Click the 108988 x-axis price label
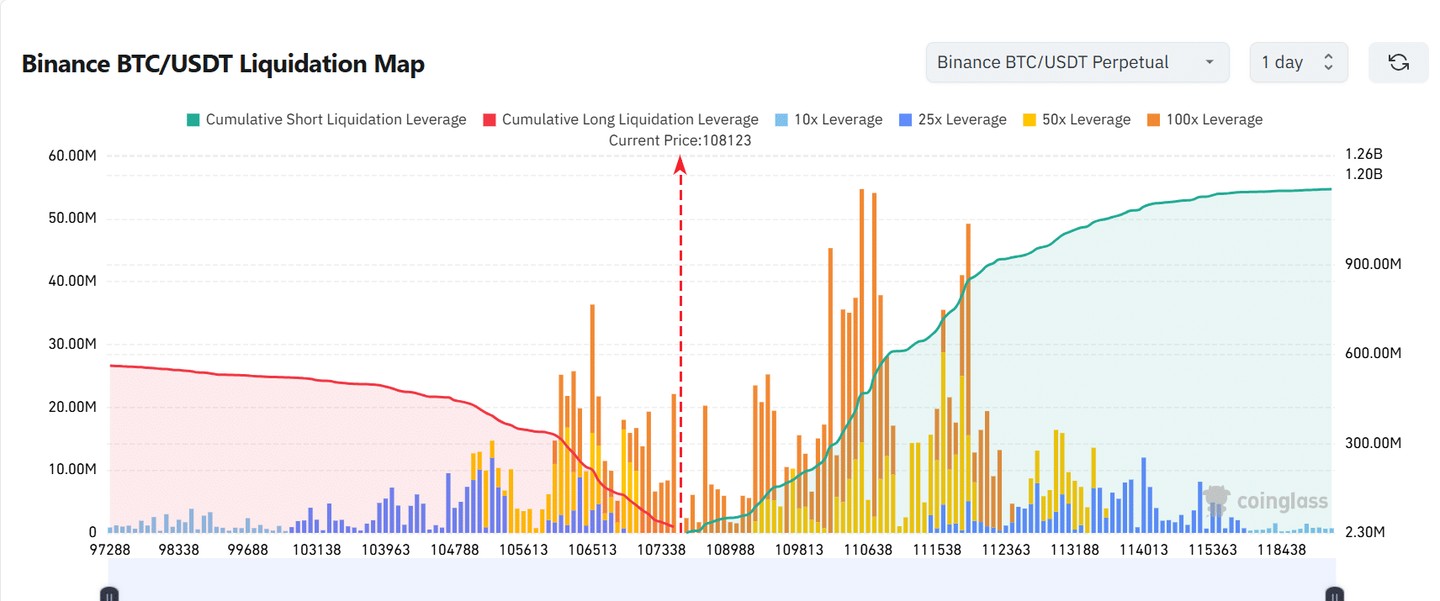The image size is (1440, 601). (x=730, y=550)
